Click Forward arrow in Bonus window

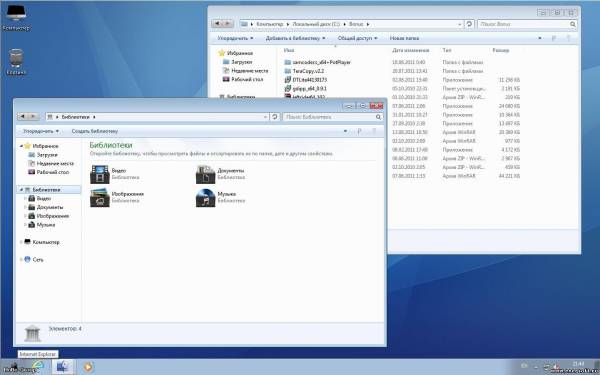[x=228, y=24]
